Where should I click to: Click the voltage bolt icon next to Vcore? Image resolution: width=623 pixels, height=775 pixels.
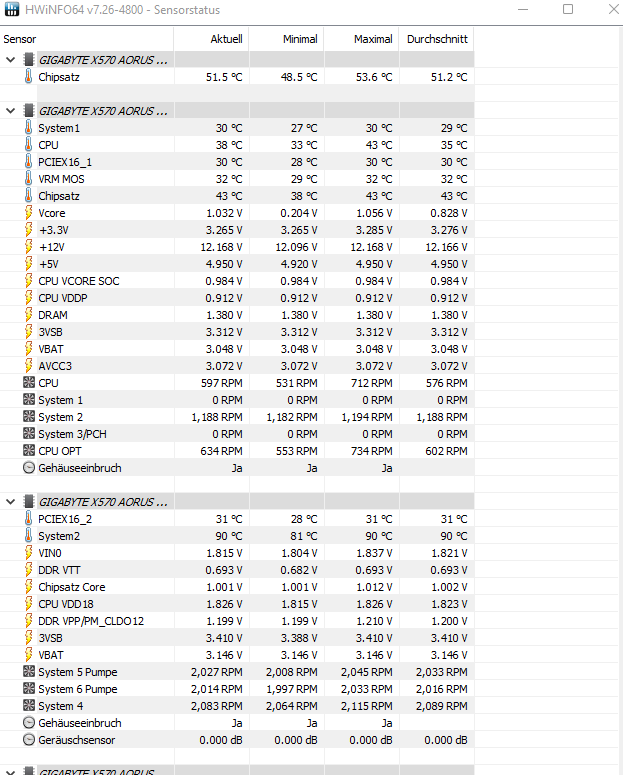pos(29,213)
